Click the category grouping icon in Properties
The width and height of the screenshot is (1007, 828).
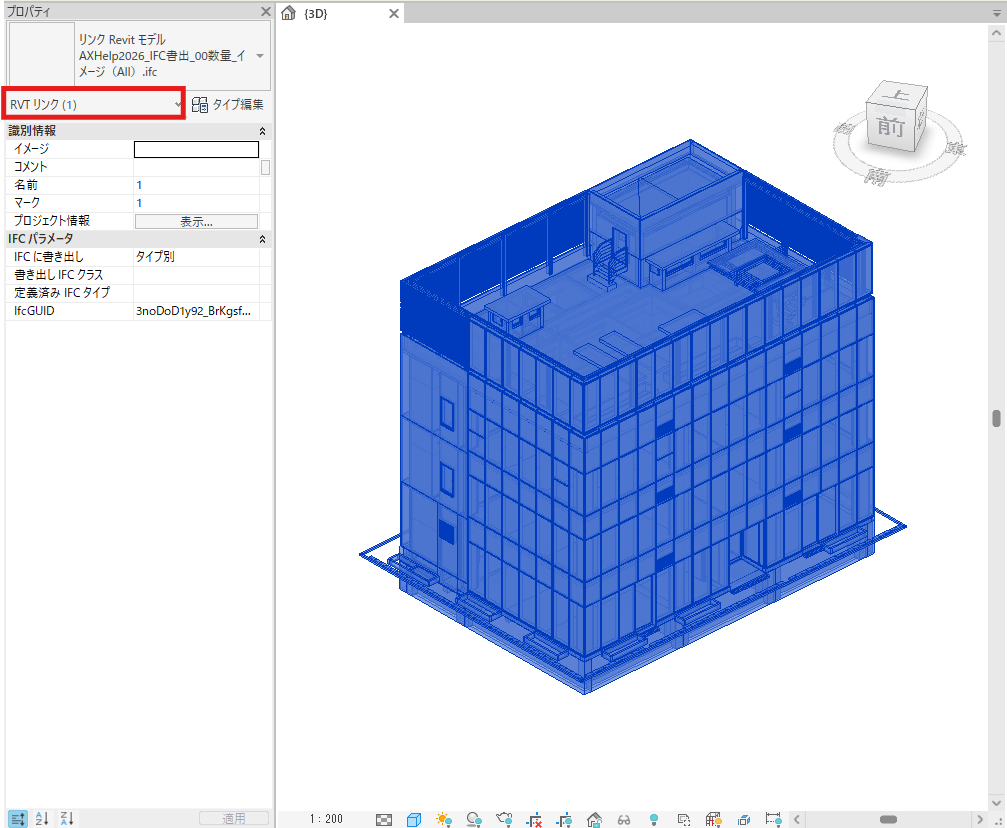pos(17,819)
